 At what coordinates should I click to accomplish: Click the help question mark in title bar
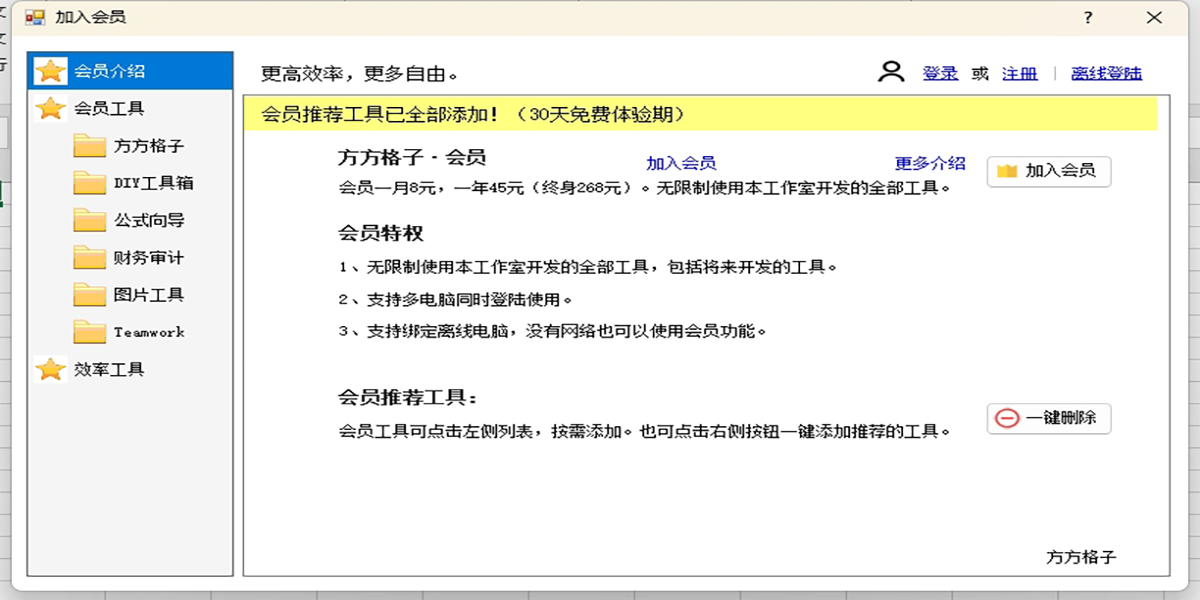pos(1088,17)
